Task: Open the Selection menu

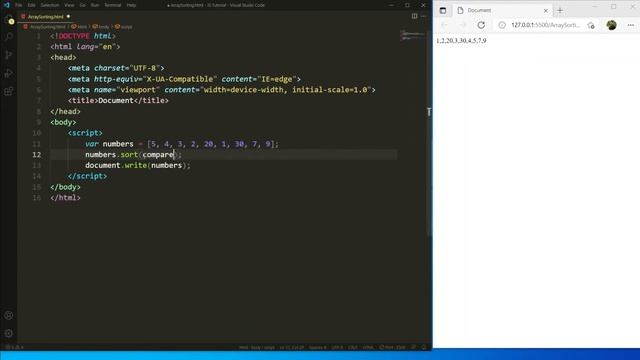Action: click(x=50, y=5)
